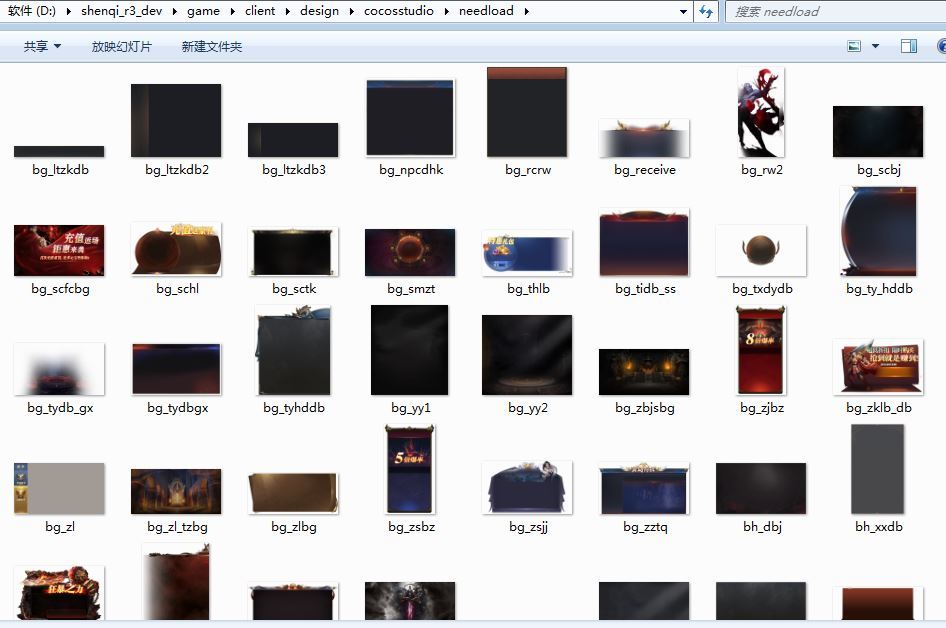Expand the subfolder arrow after needload
This screenshot has width=946, height=628.
[x=526, y=11]
